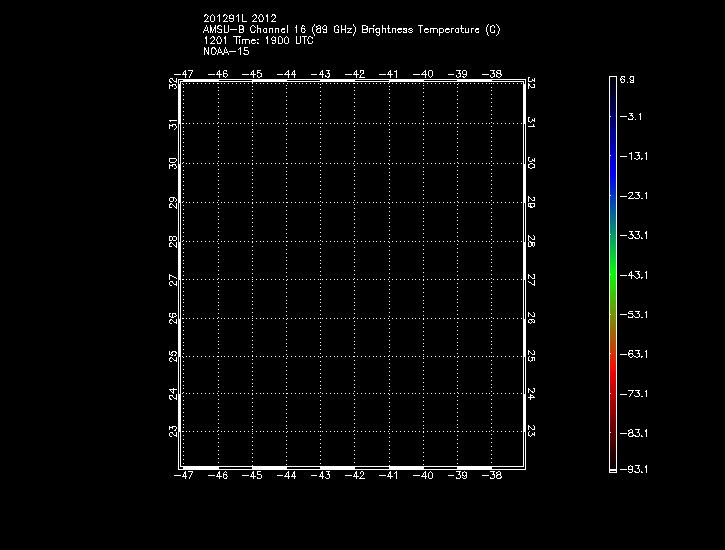Click the NOAA-15 satellite label

pos(226,51)
